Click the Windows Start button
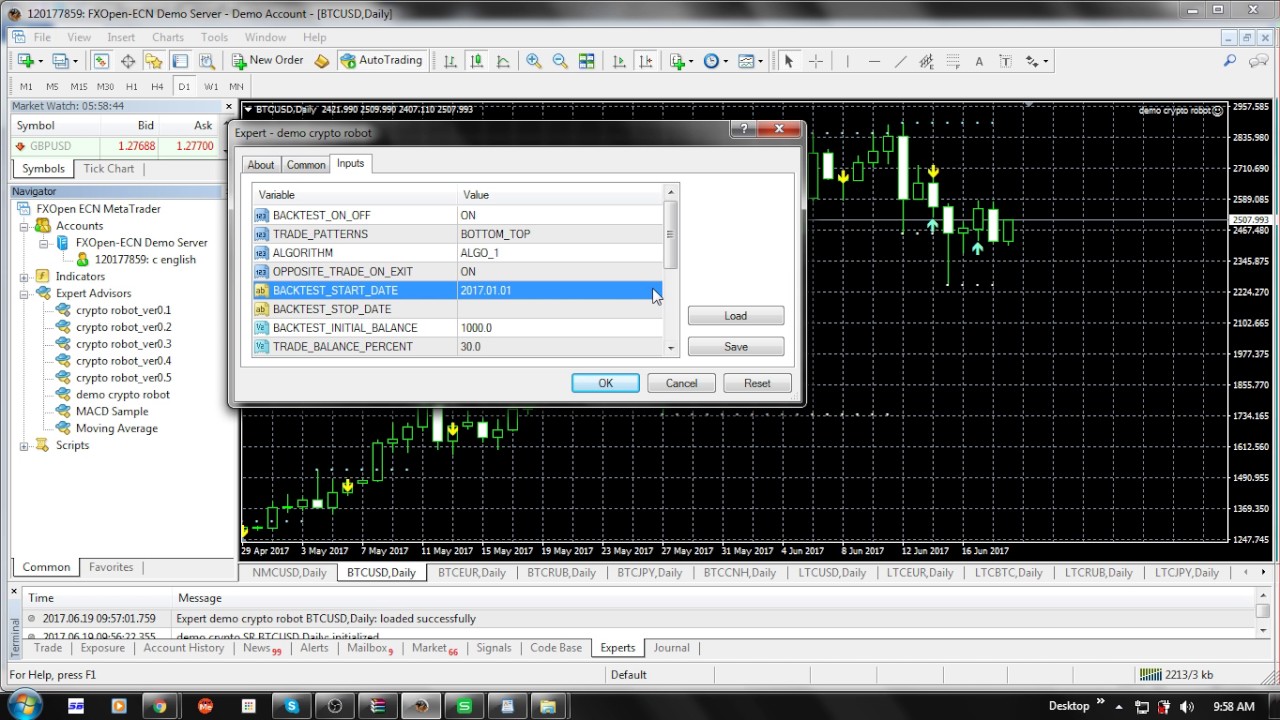The height and width of the screenshot is (720, 1280). [23, 705]
